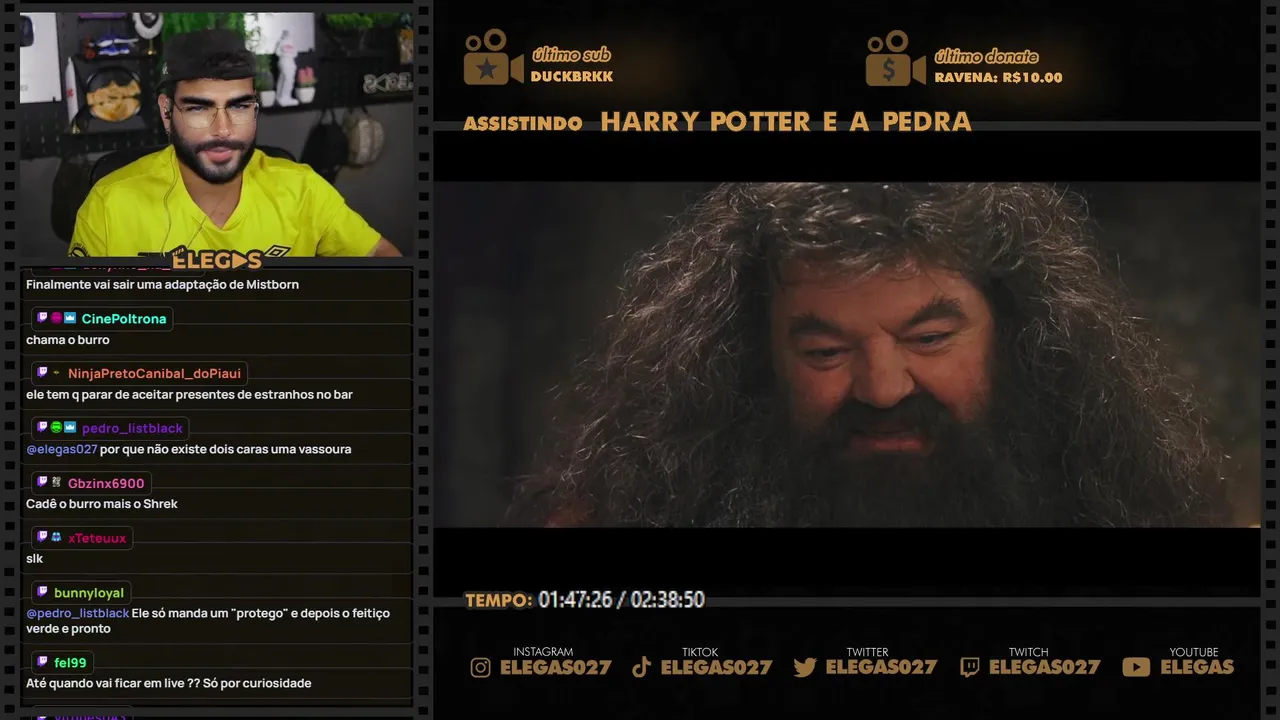Click message 'Até quando vai ficar em live'
1280x720 pixels.
coord(169,684)
